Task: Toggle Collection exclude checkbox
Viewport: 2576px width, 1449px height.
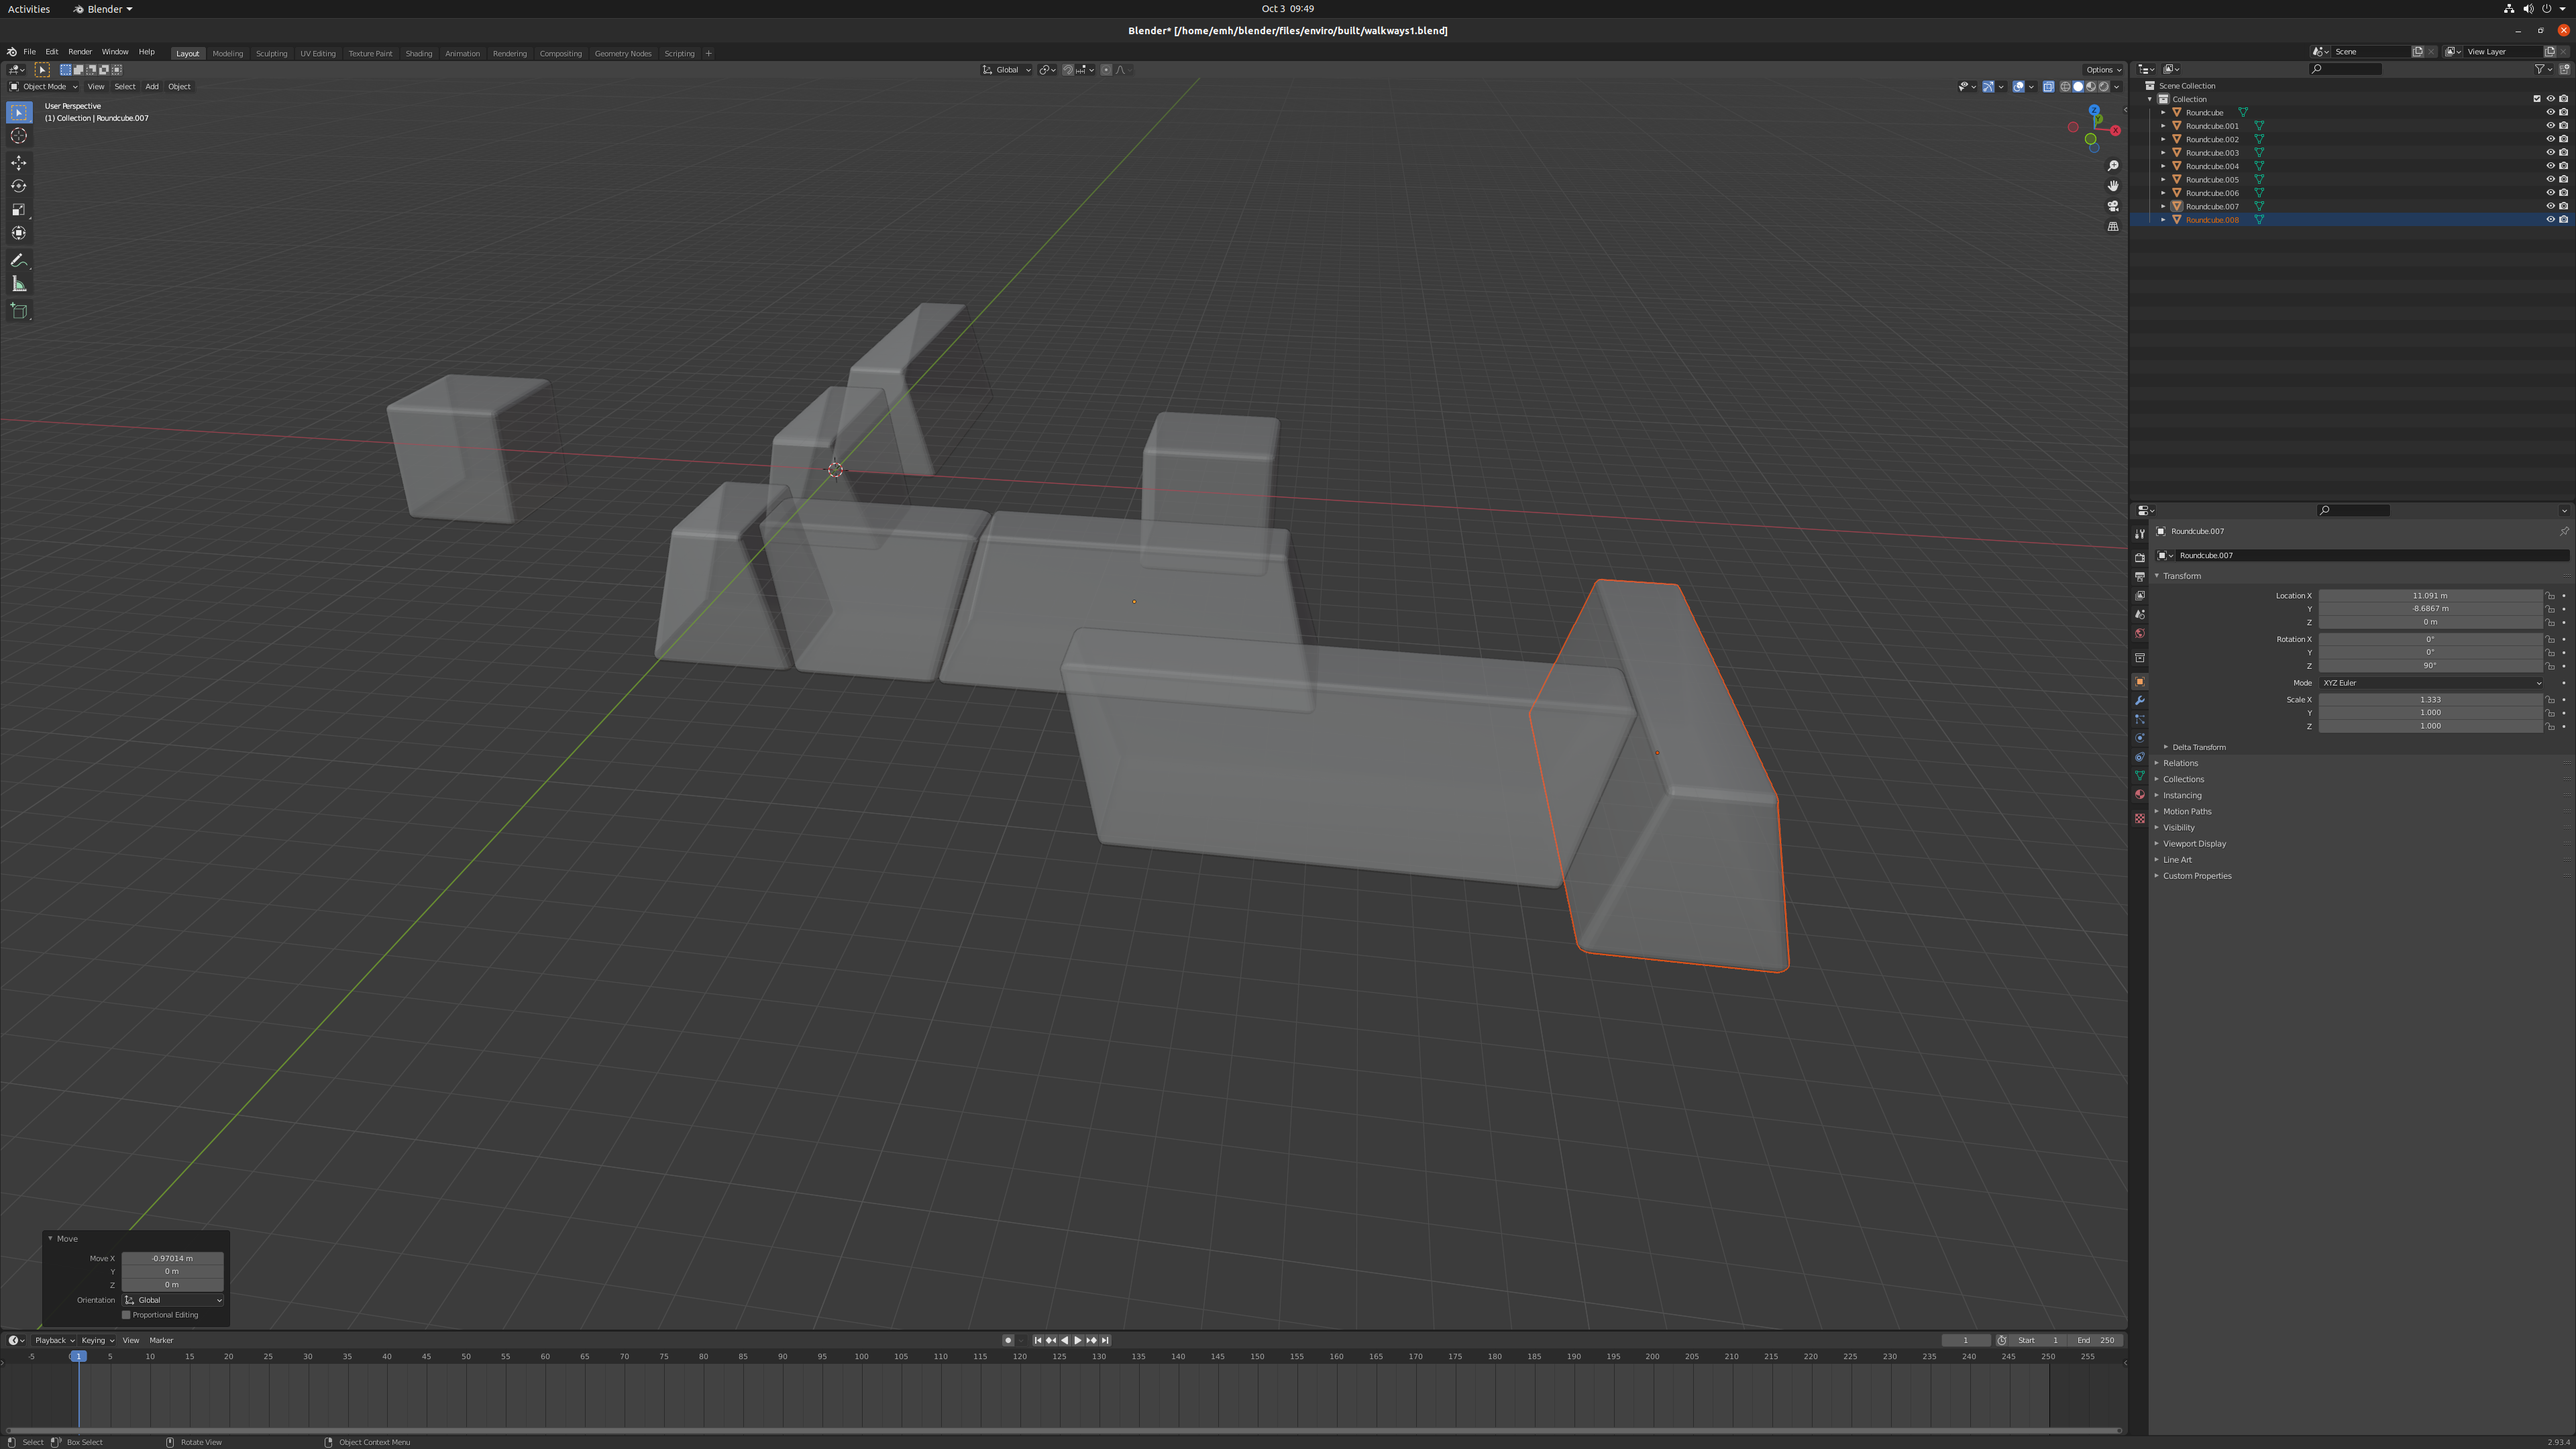Action: point(2537,99)
